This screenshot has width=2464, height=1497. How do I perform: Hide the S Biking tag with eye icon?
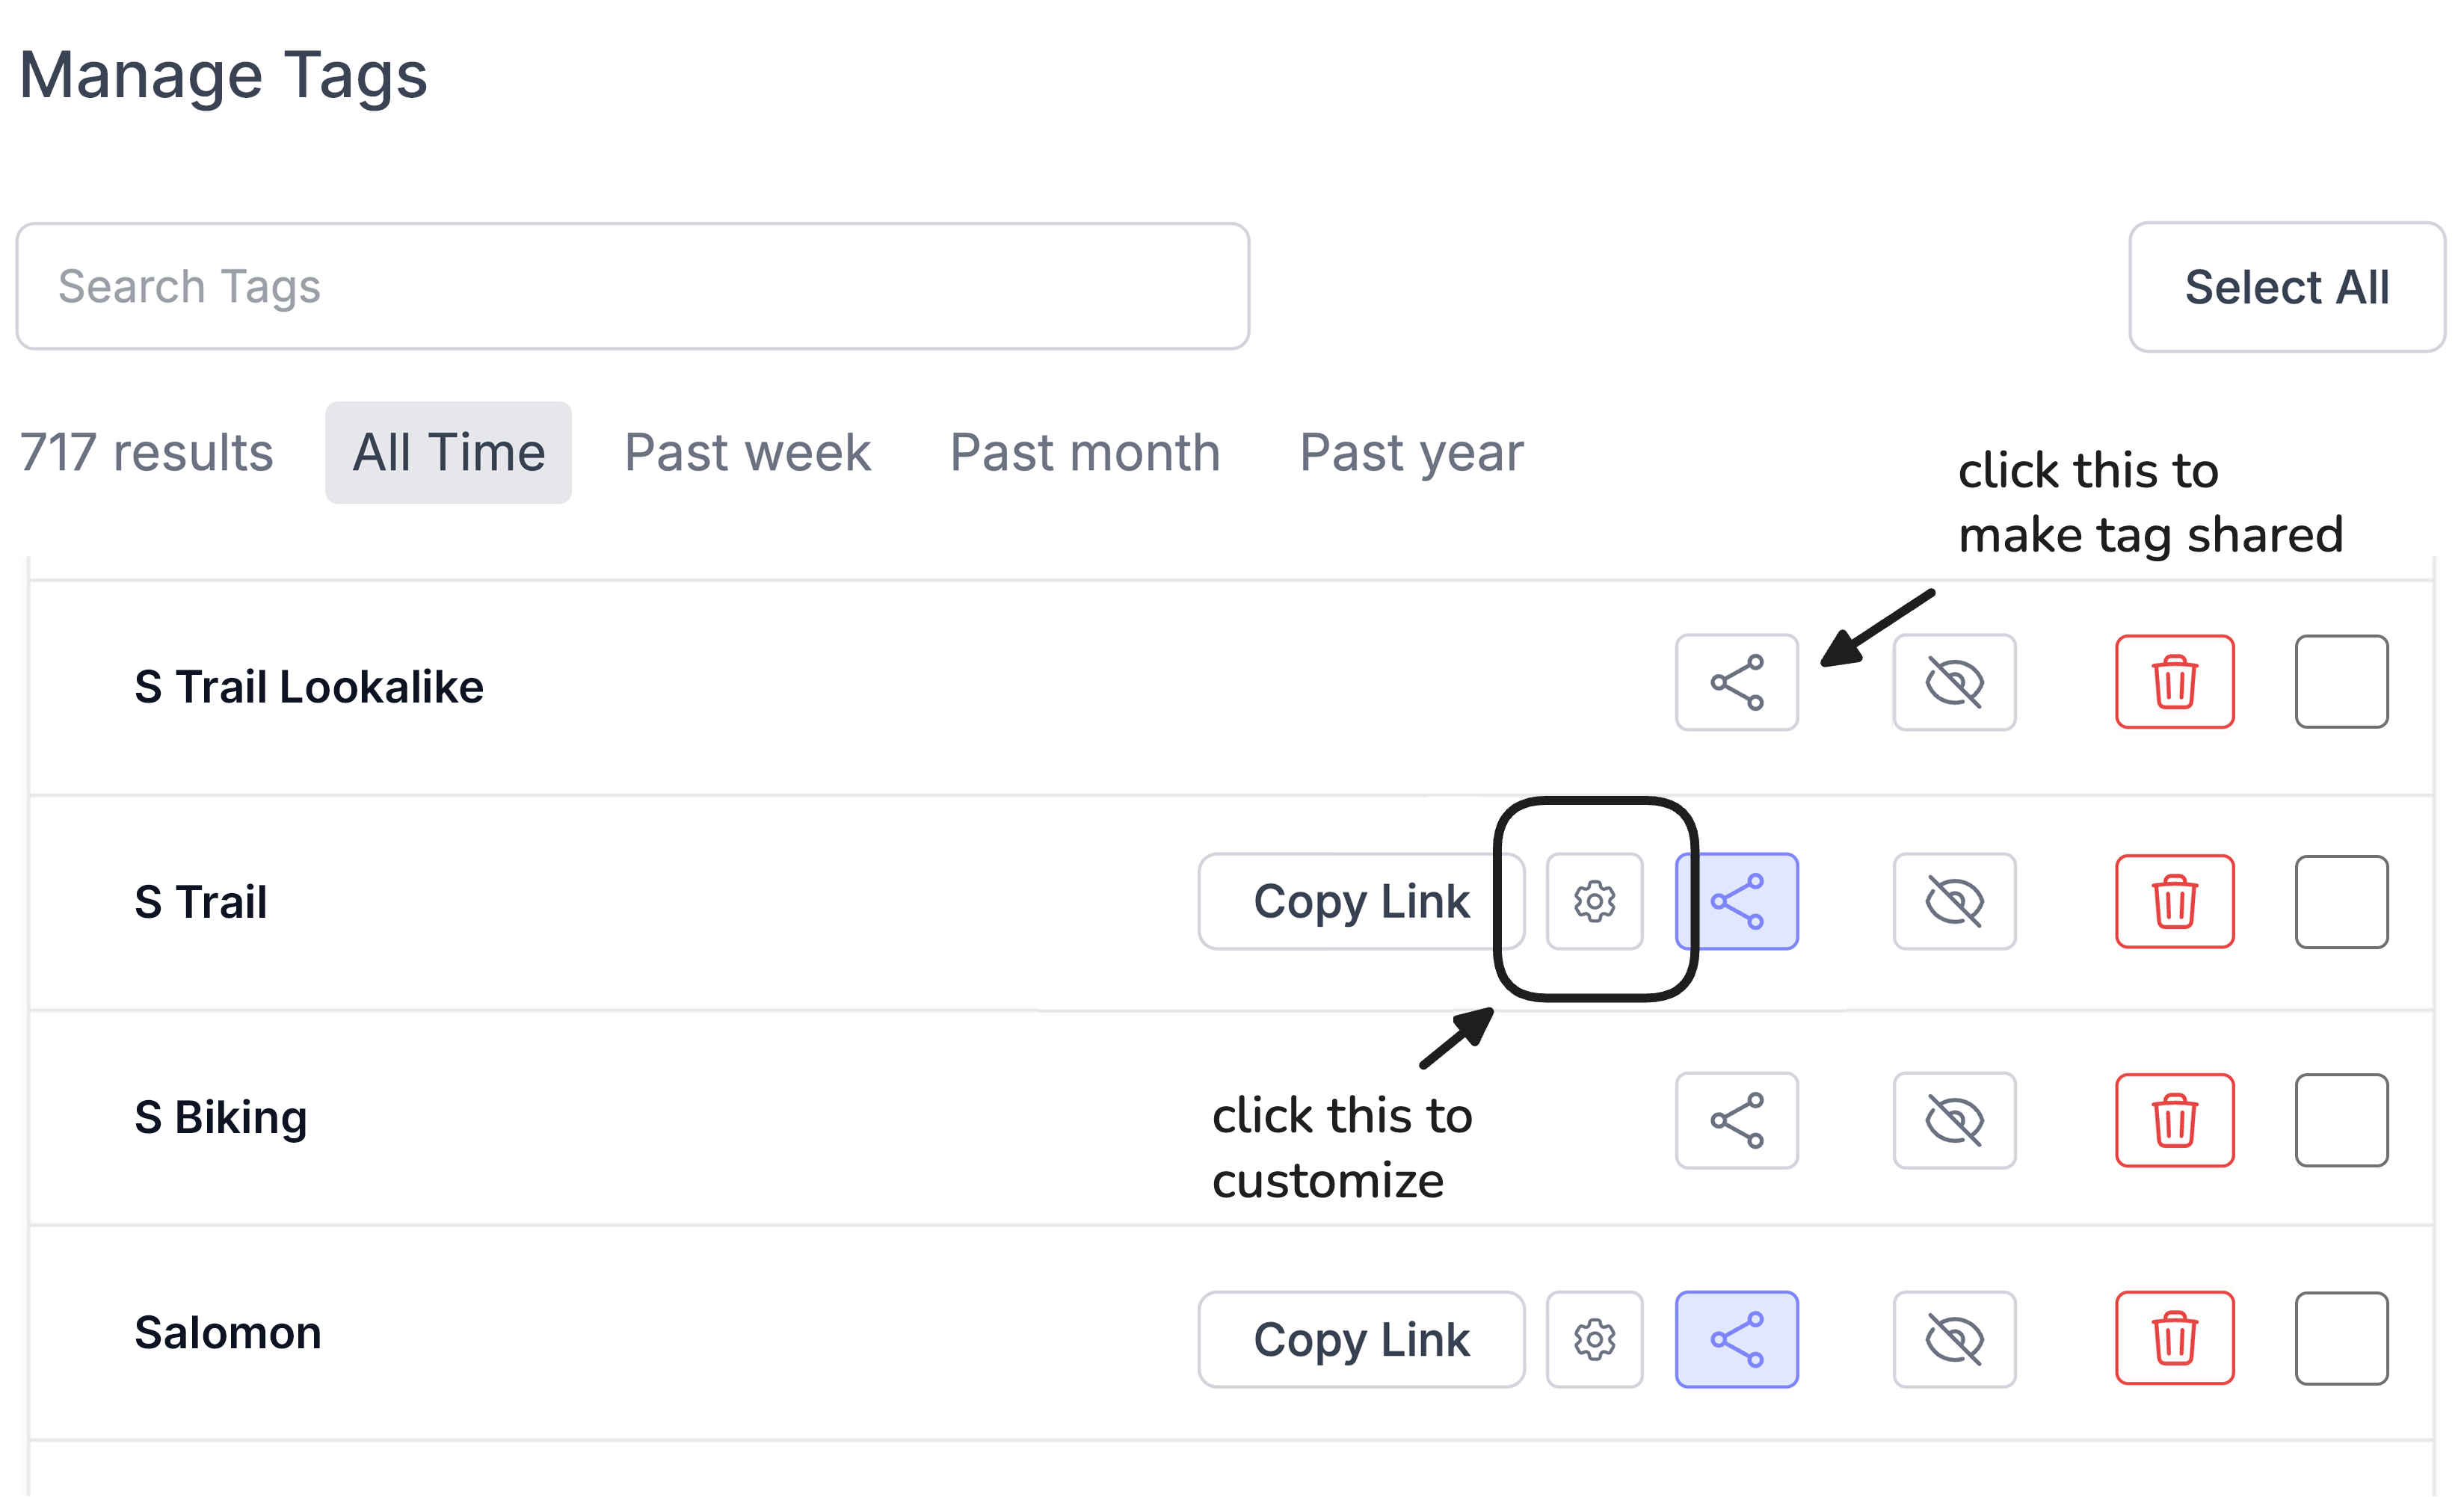click(x=1954, y=1120)
